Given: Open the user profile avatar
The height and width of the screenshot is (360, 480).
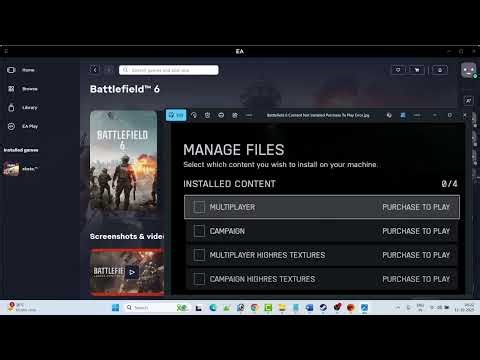Looking at the screenshot, I should coord(468,70).
